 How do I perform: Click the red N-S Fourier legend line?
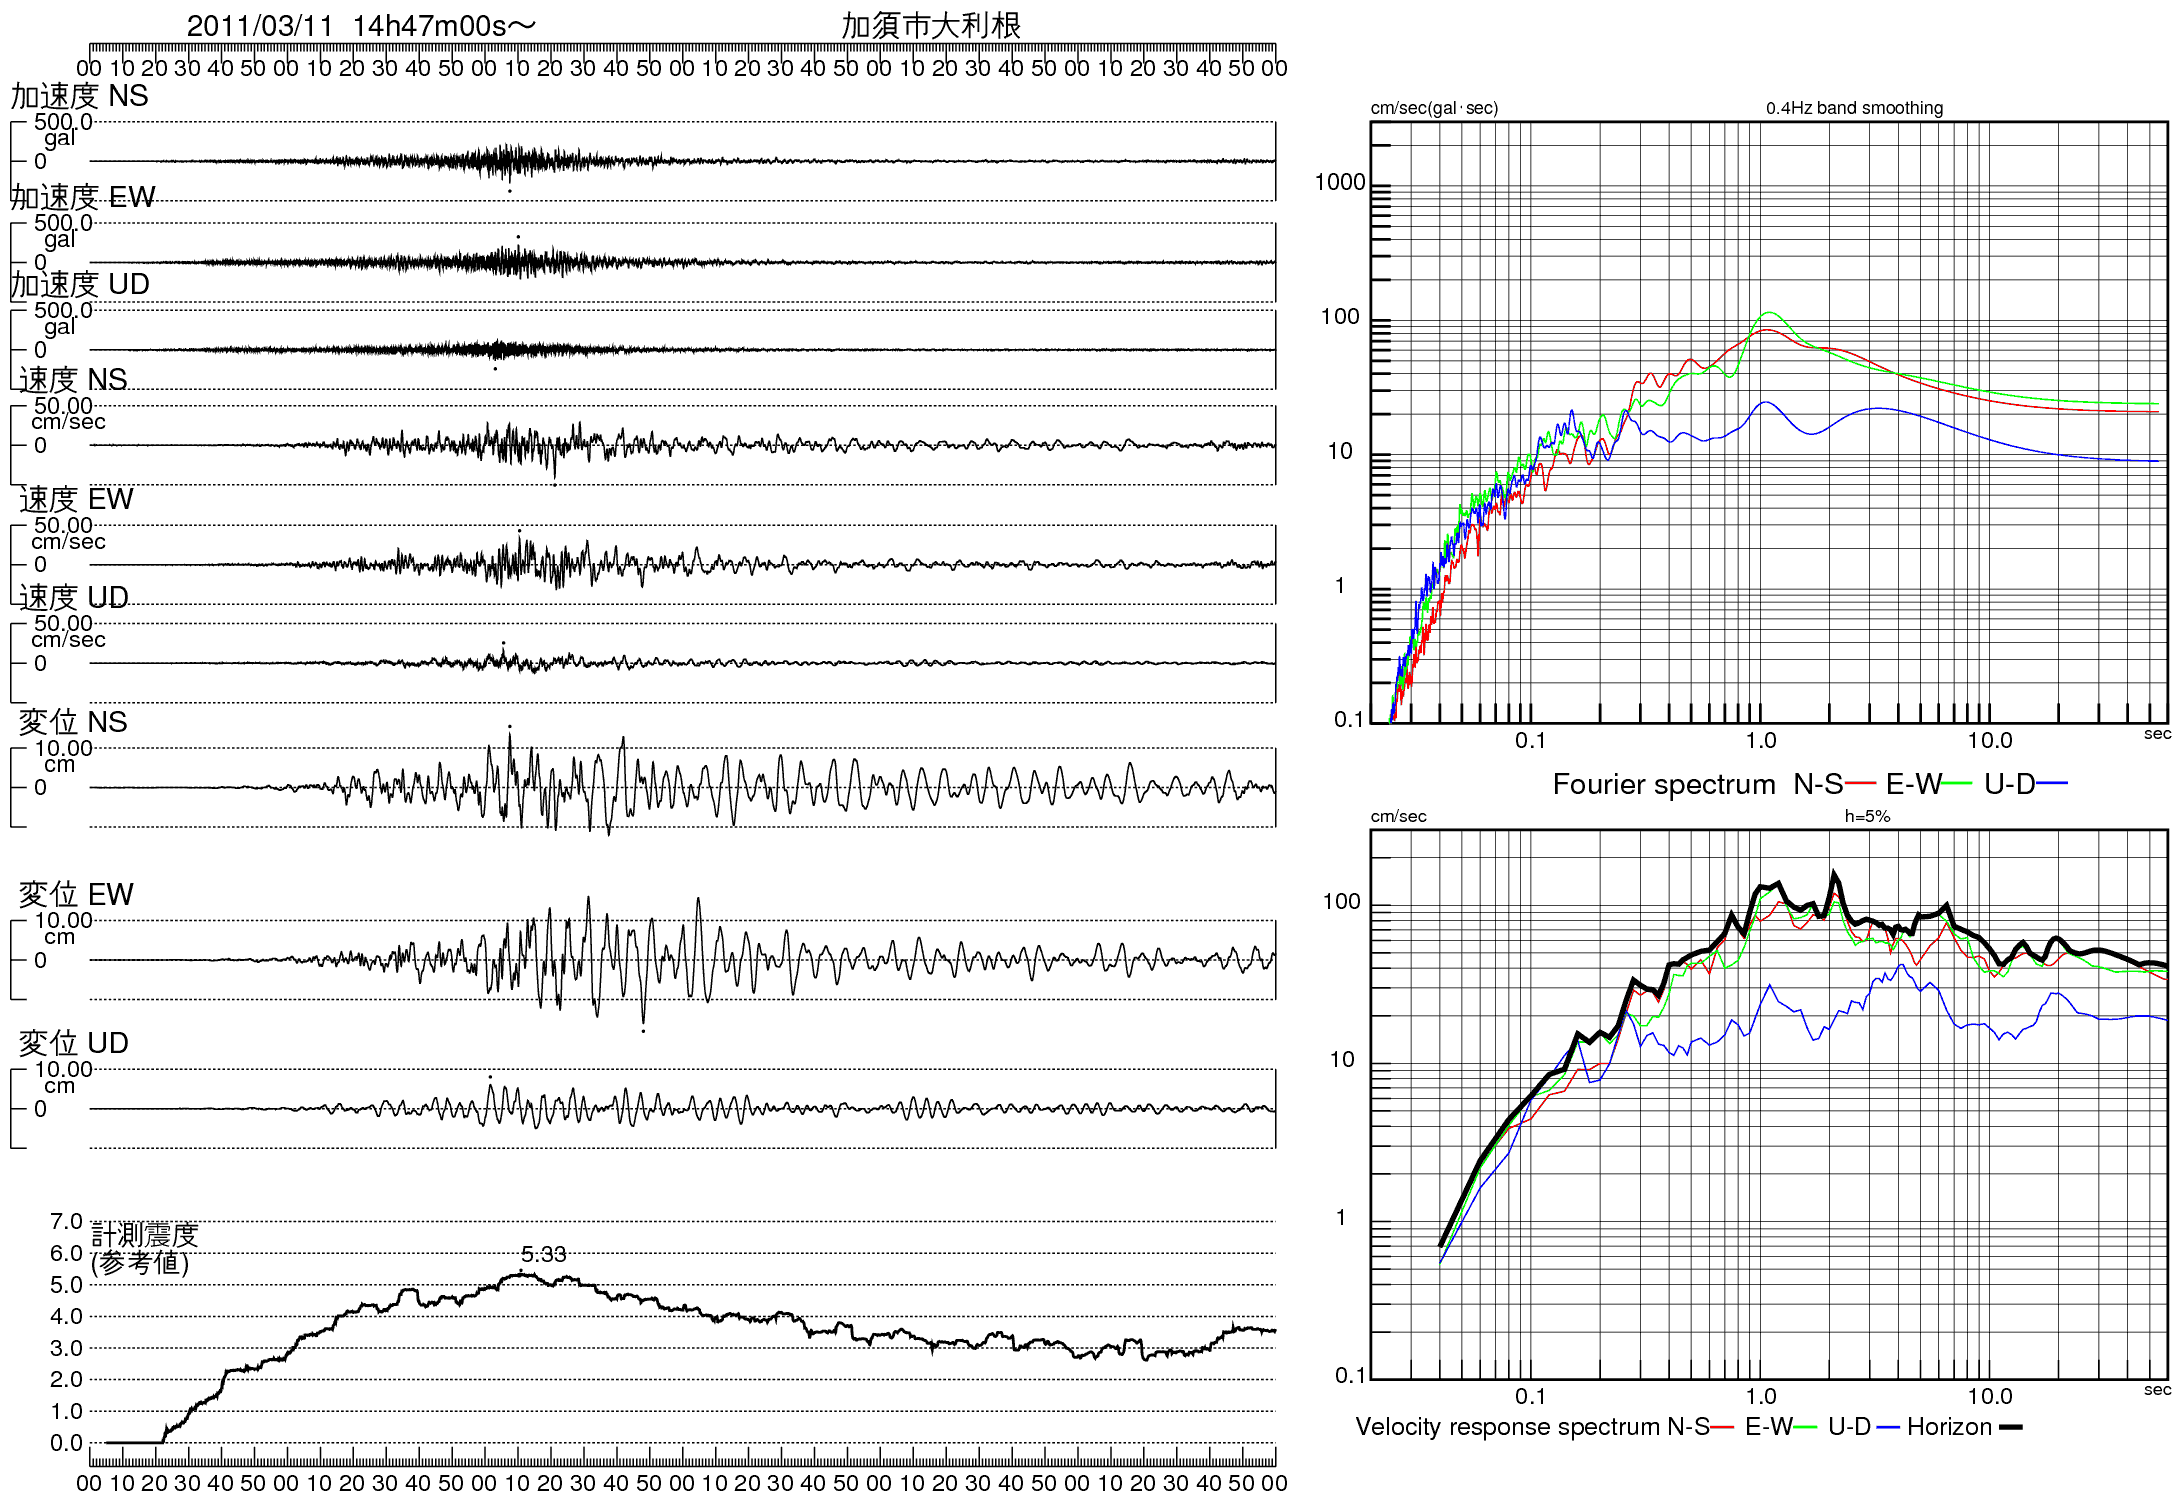(1860, 783)
